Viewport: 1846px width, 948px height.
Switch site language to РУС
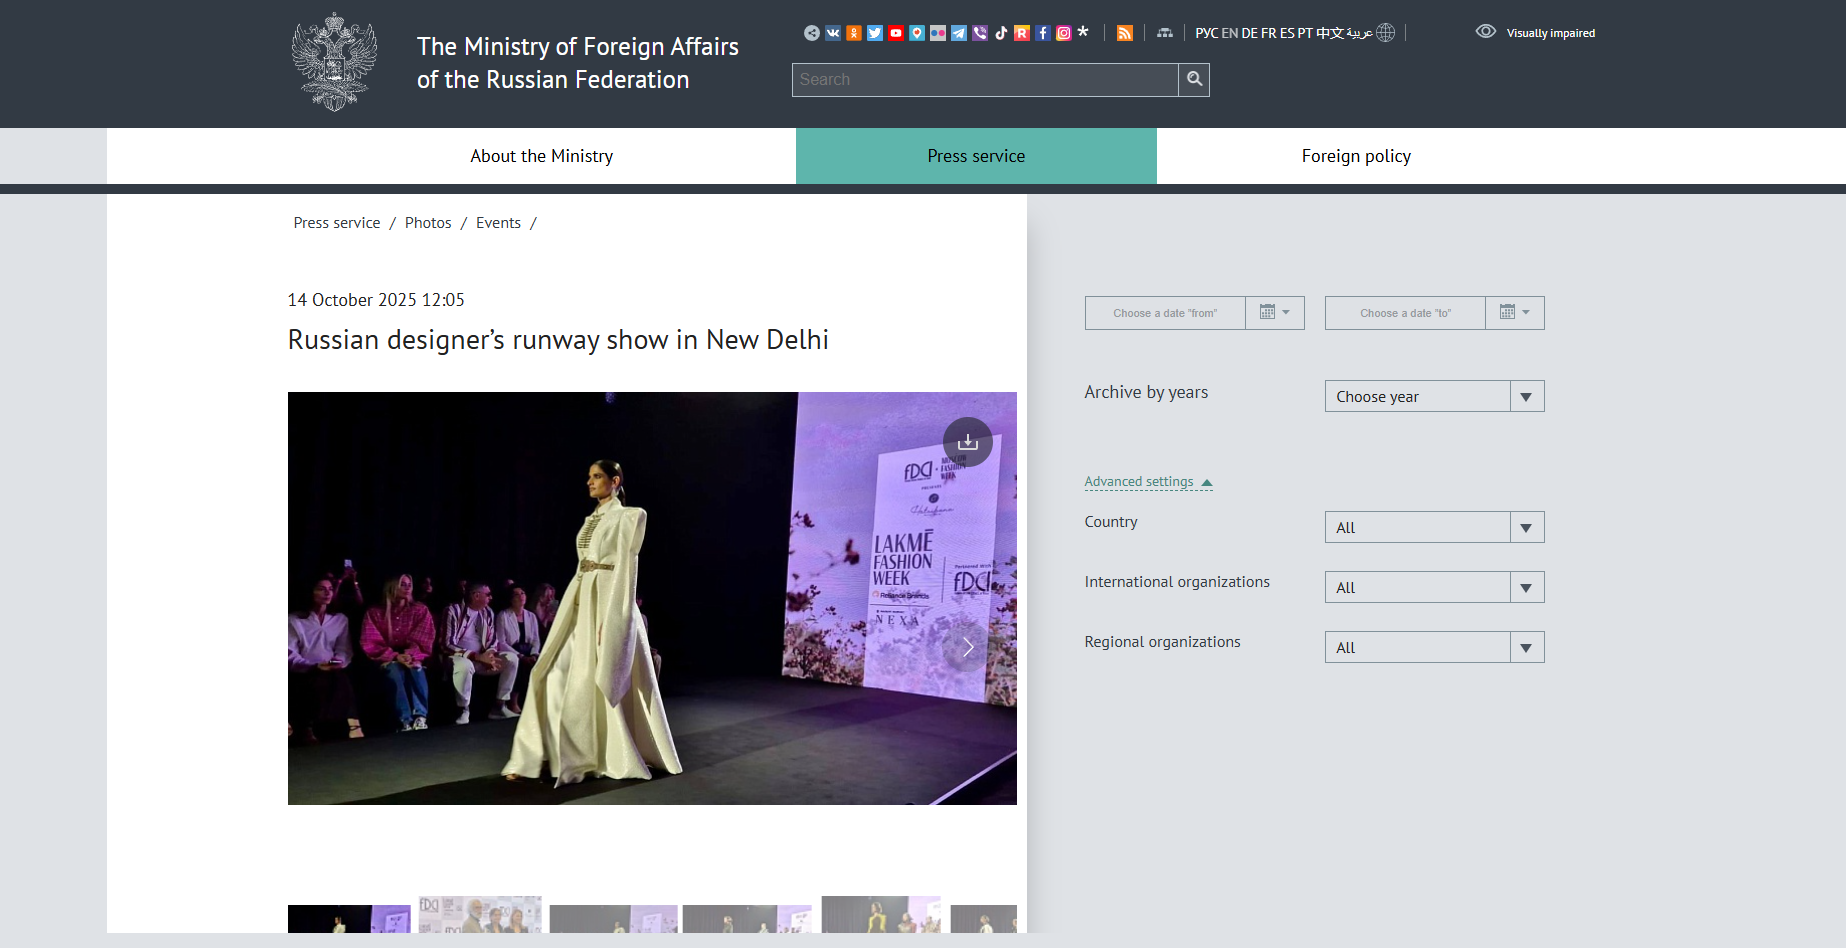tap(1207, 33)
